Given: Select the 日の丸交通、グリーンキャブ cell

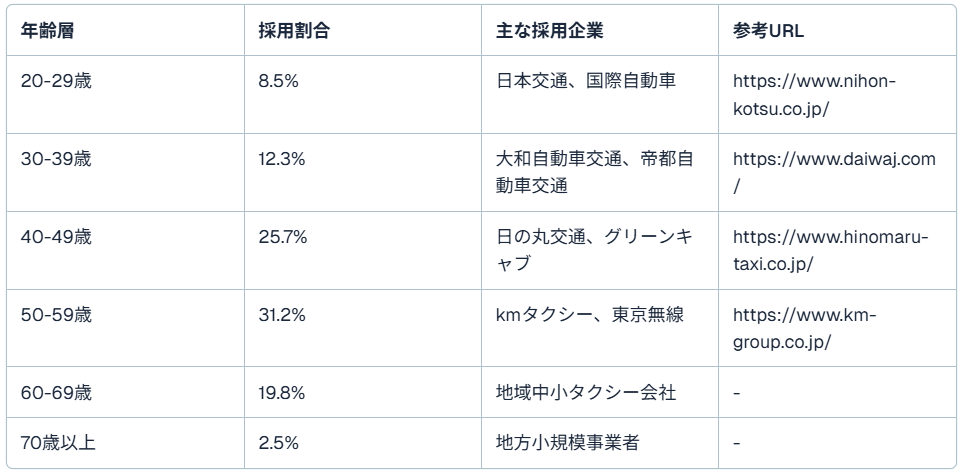Looking at the screenshot, I should pos(594,250).
